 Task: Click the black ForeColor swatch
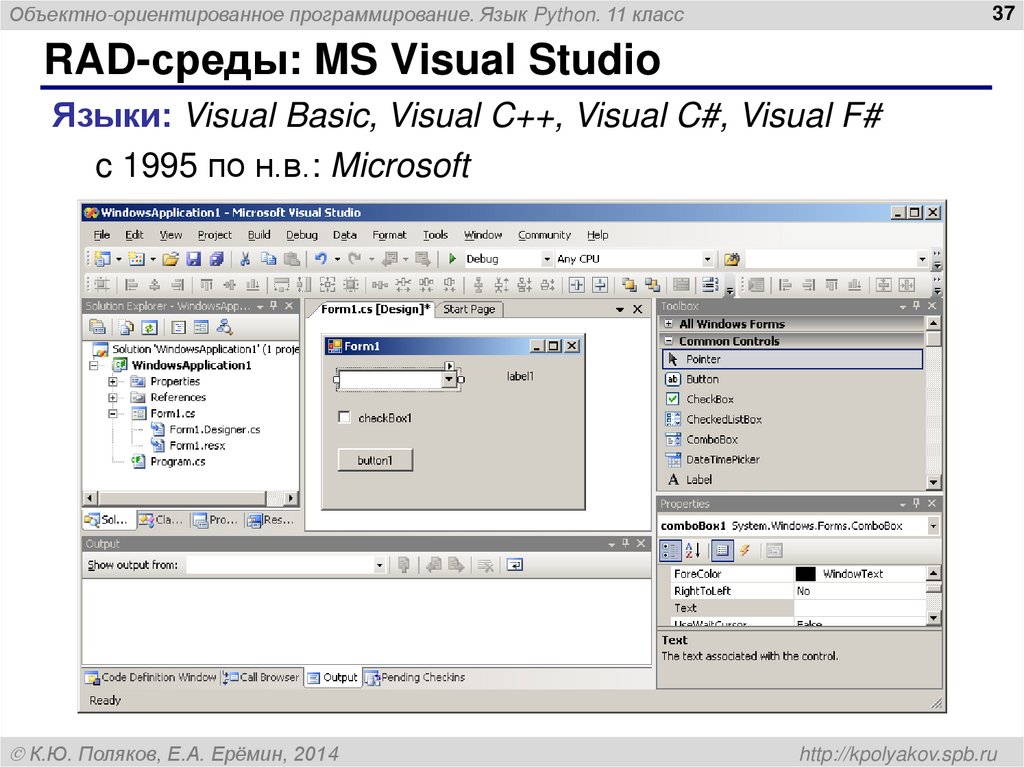[x=805, y=574]
